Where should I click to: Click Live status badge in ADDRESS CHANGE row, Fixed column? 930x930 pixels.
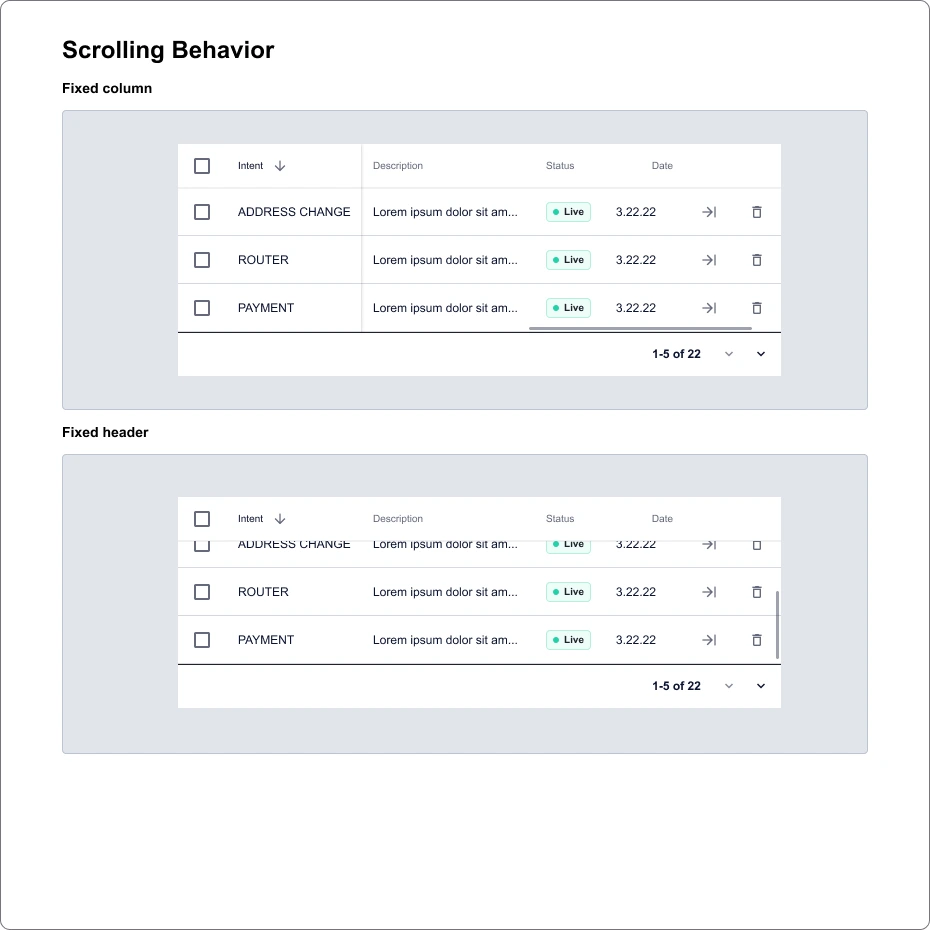click(568, 212)
